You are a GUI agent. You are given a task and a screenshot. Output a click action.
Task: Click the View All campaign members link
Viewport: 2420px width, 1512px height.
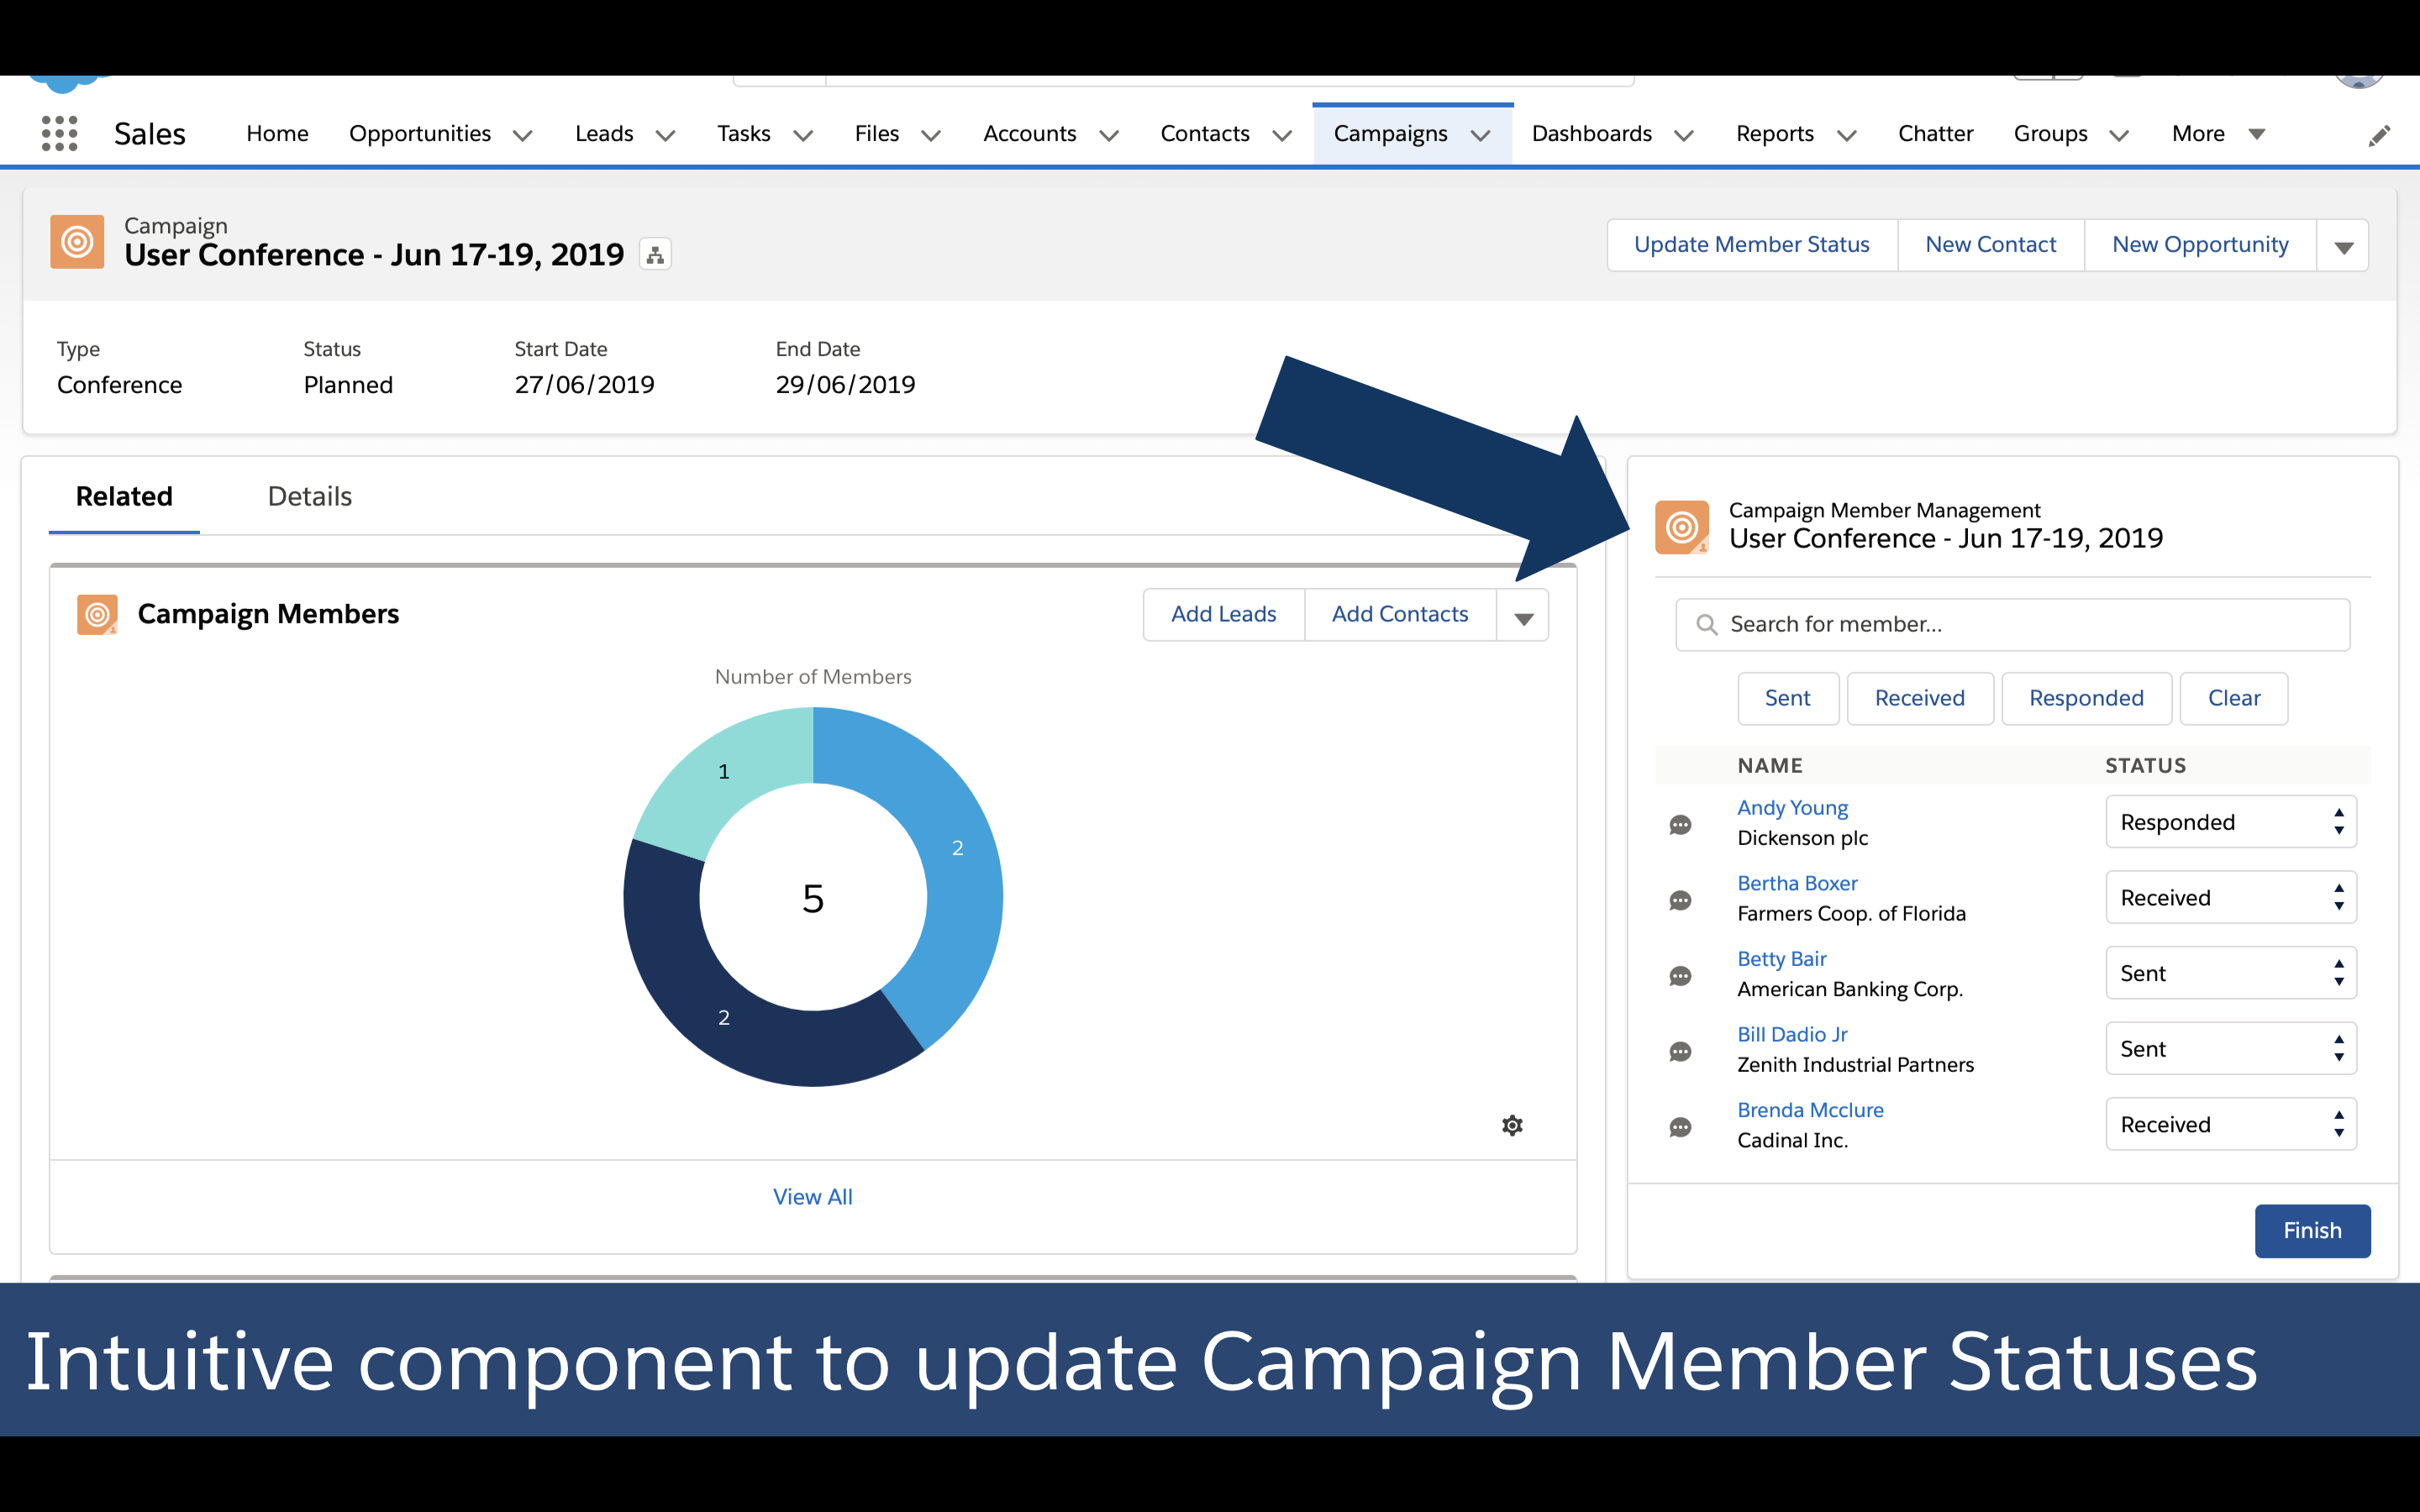pyautogui.click(x=810, y=1195)
